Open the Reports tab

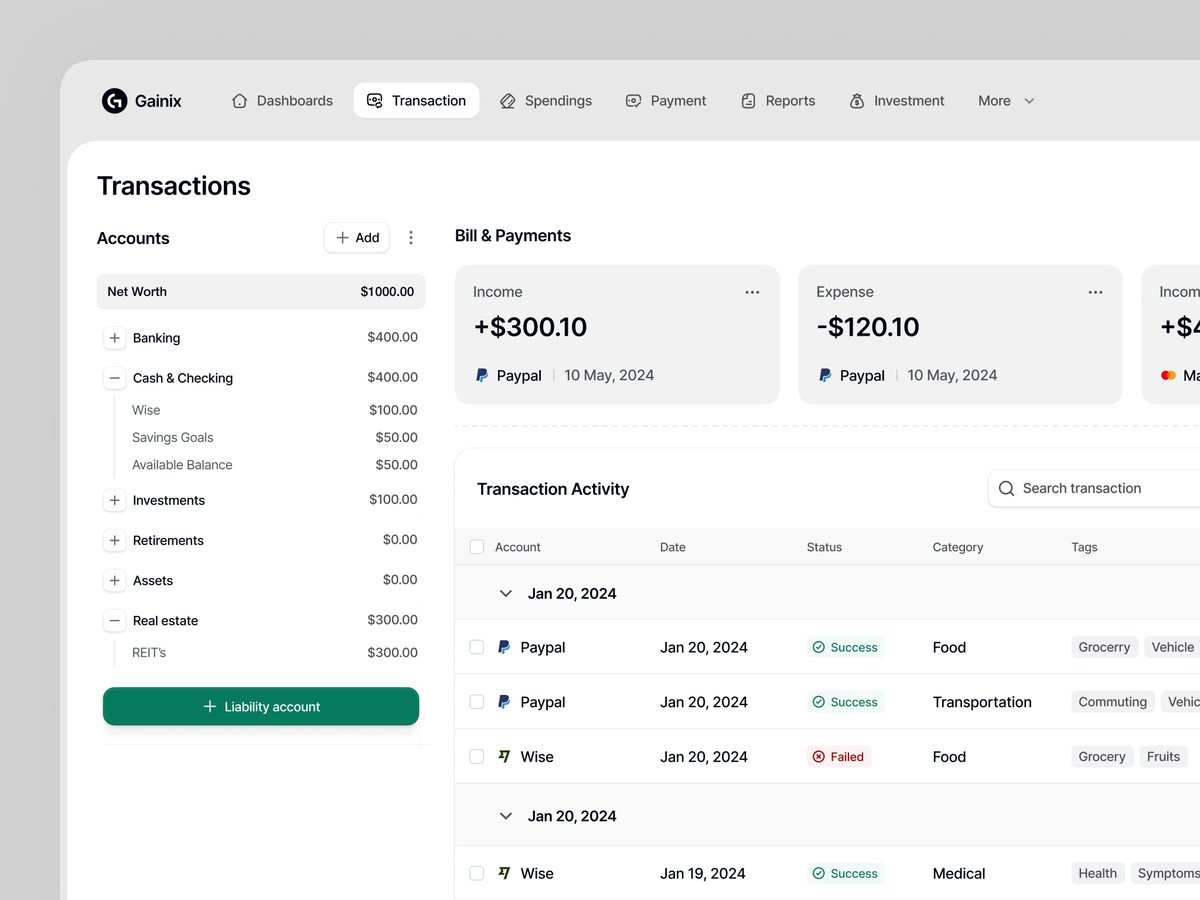(x=778, y=100)
